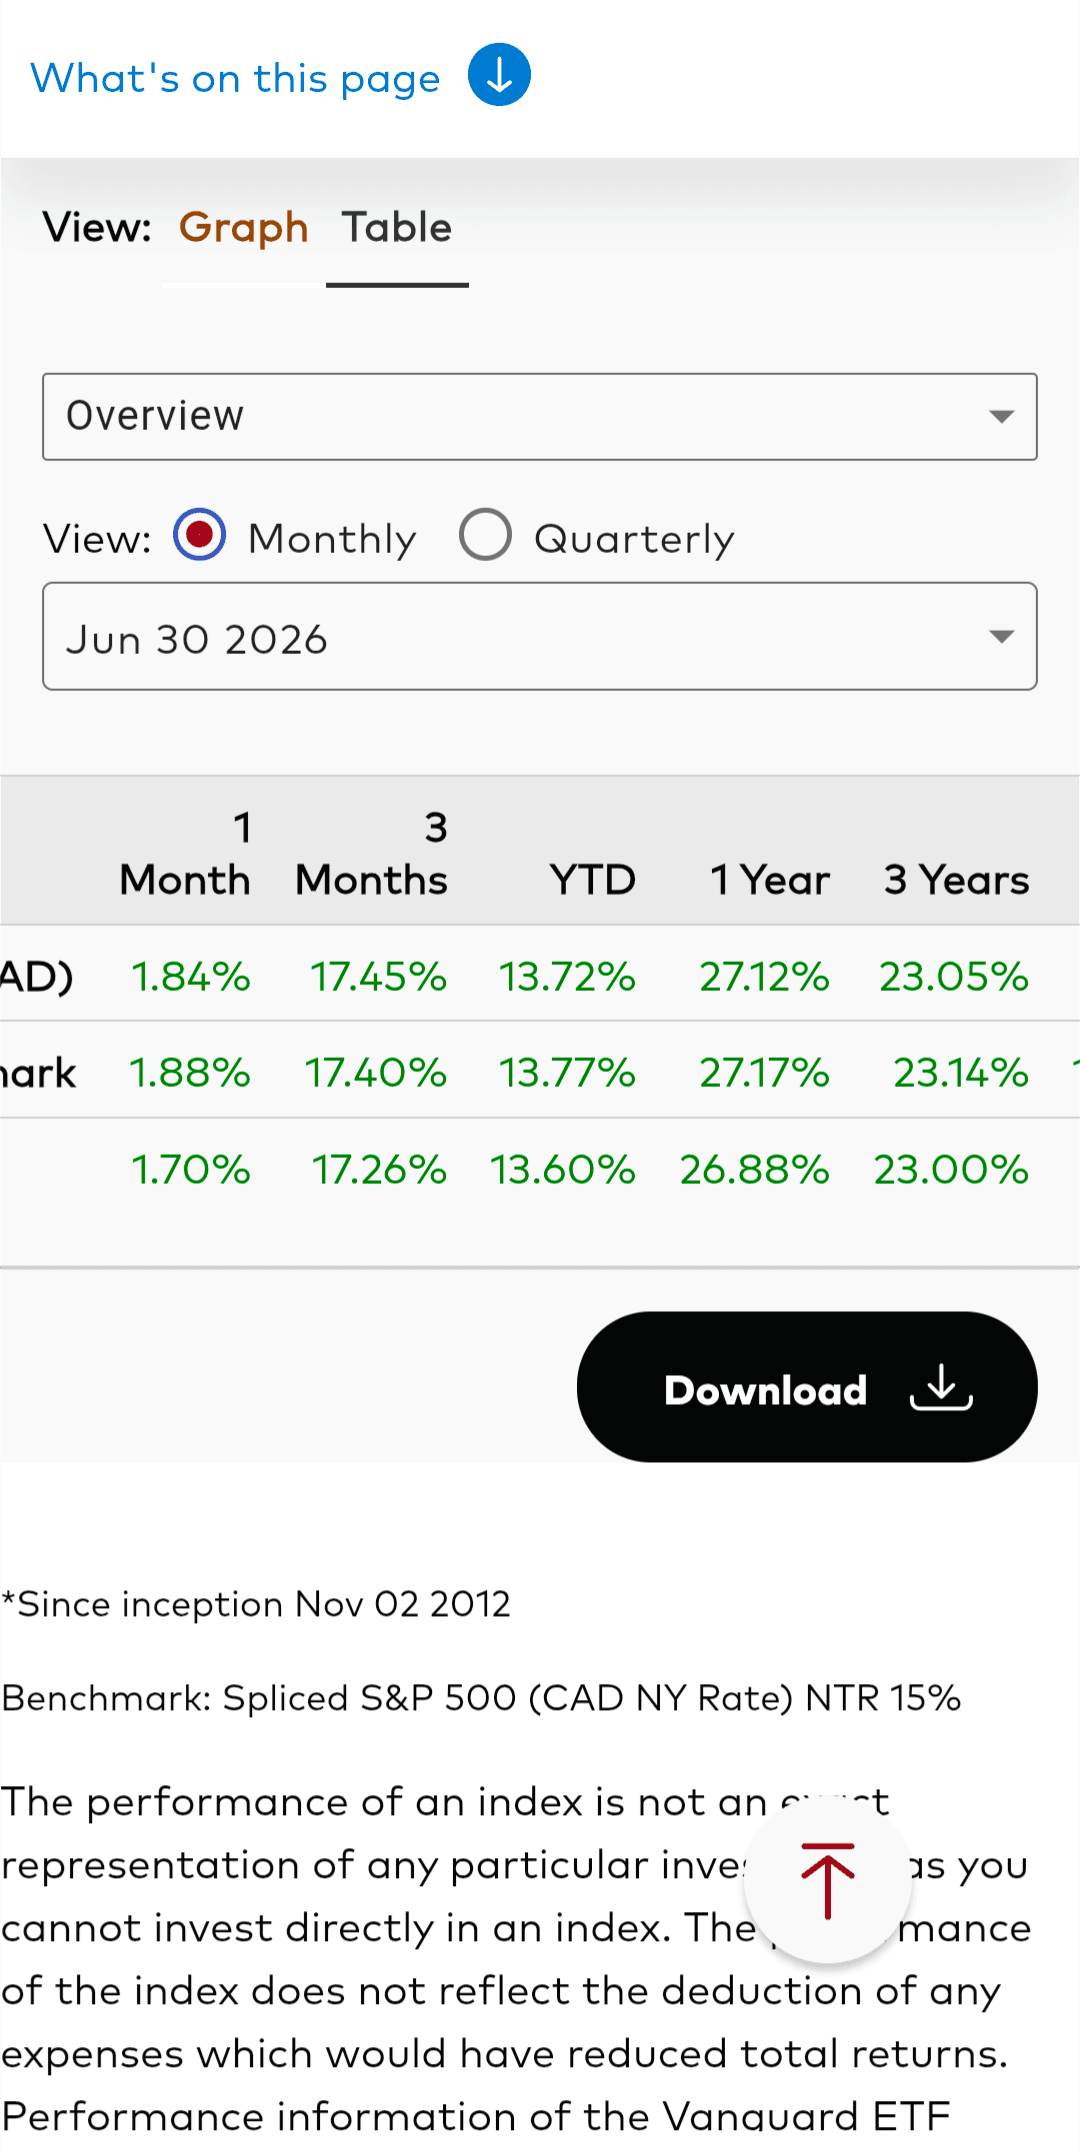The image size is (1080, 2150).
Task: Click the 3 Years column header
Action: tap(956, 880)
